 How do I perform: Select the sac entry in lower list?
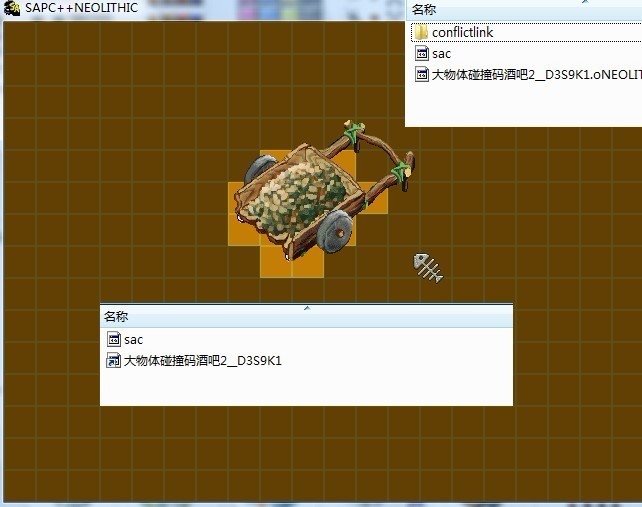133,340
